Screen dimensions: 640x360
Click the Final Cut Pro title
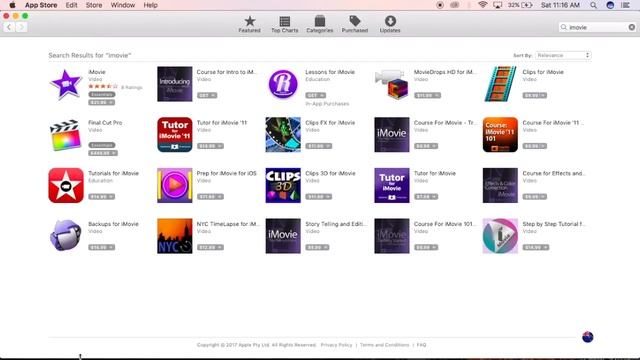[105, 123]
